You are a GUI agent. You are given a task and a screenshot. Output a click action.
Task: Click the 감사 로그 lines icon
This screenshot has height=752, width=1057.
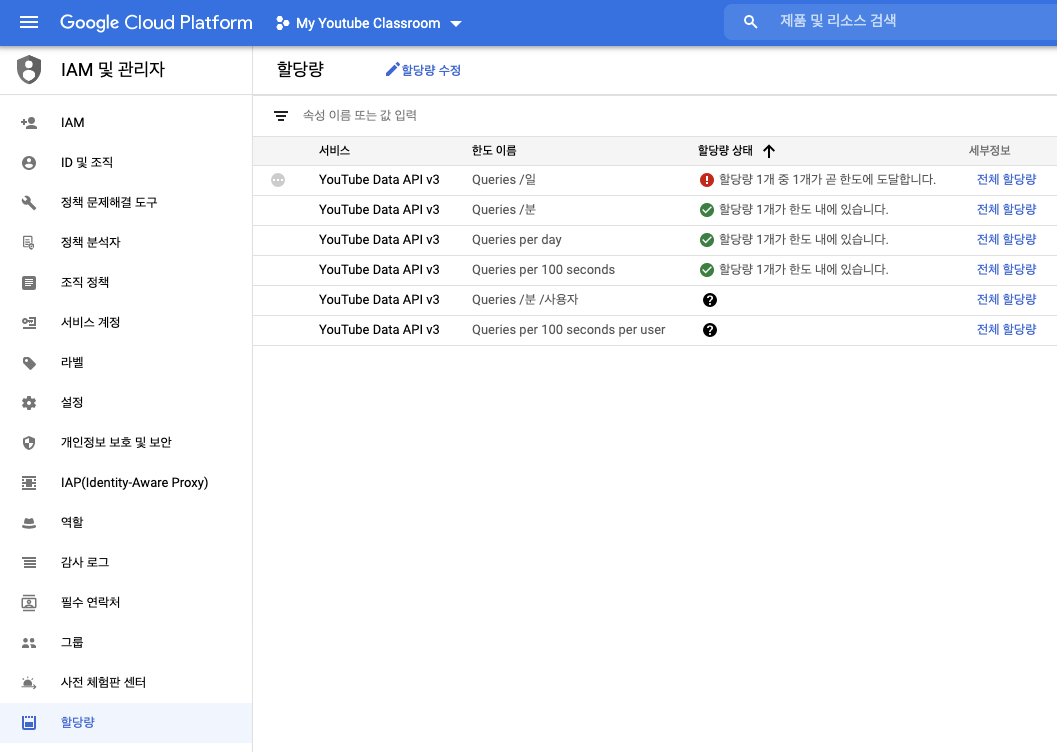coord(29,563)
